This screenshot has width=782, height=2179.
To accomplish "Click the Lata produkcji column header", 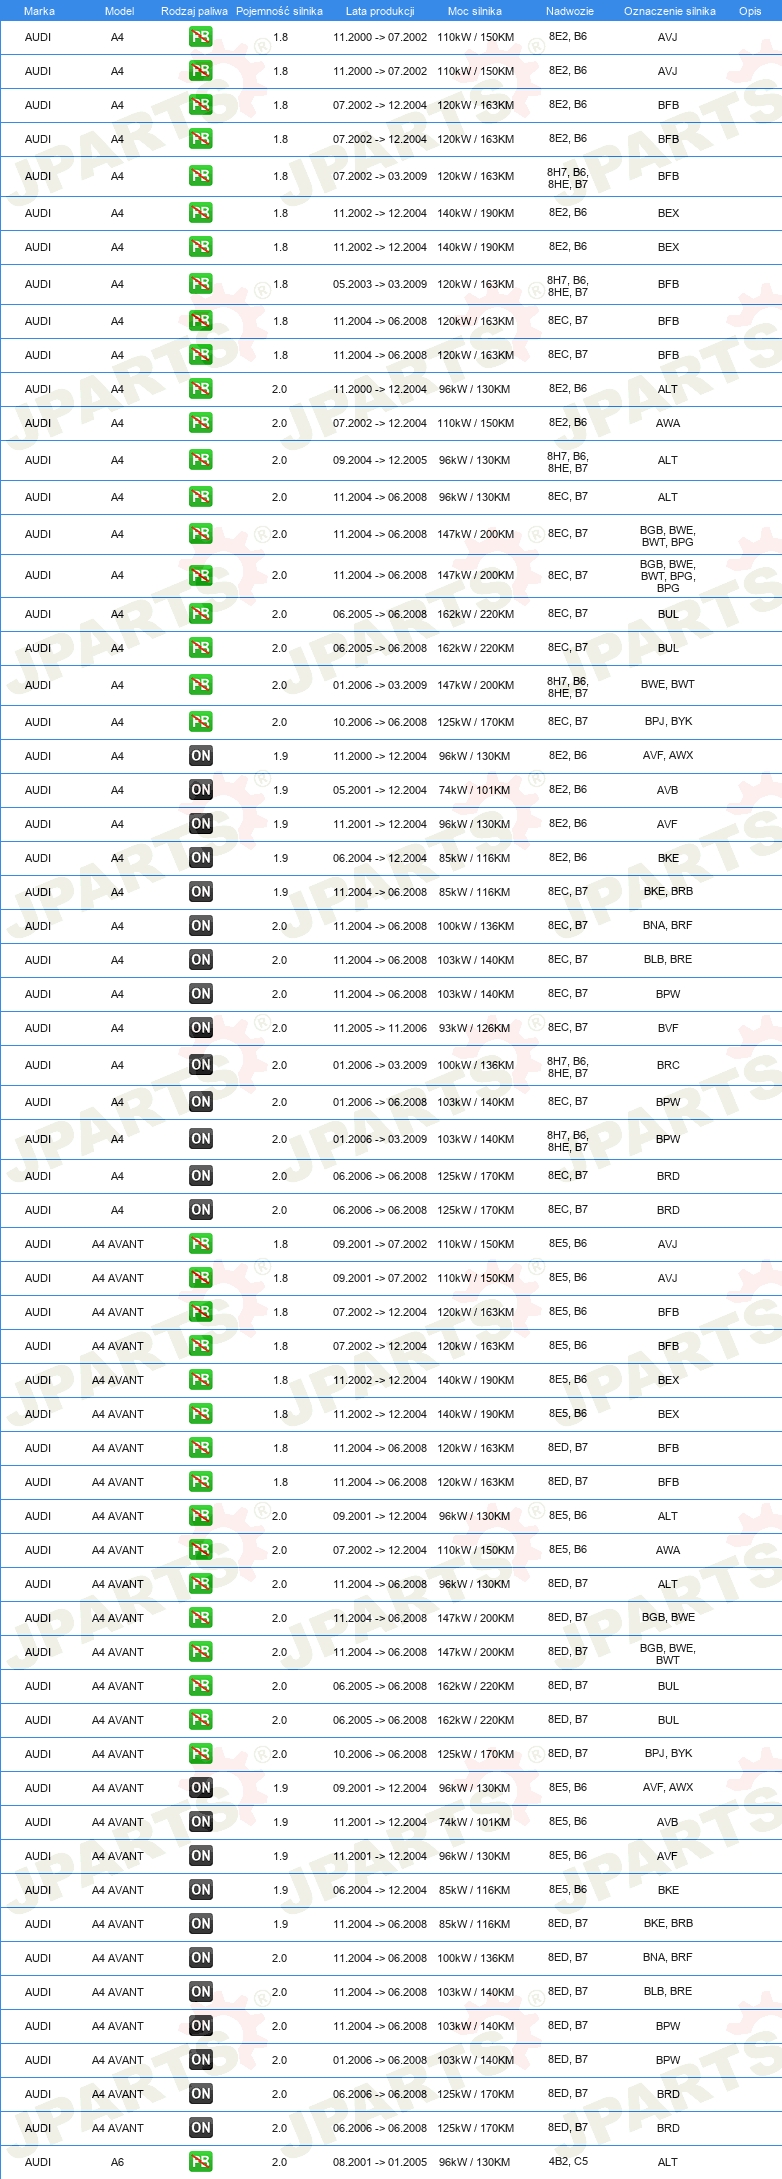I will (x=380, y=11).
